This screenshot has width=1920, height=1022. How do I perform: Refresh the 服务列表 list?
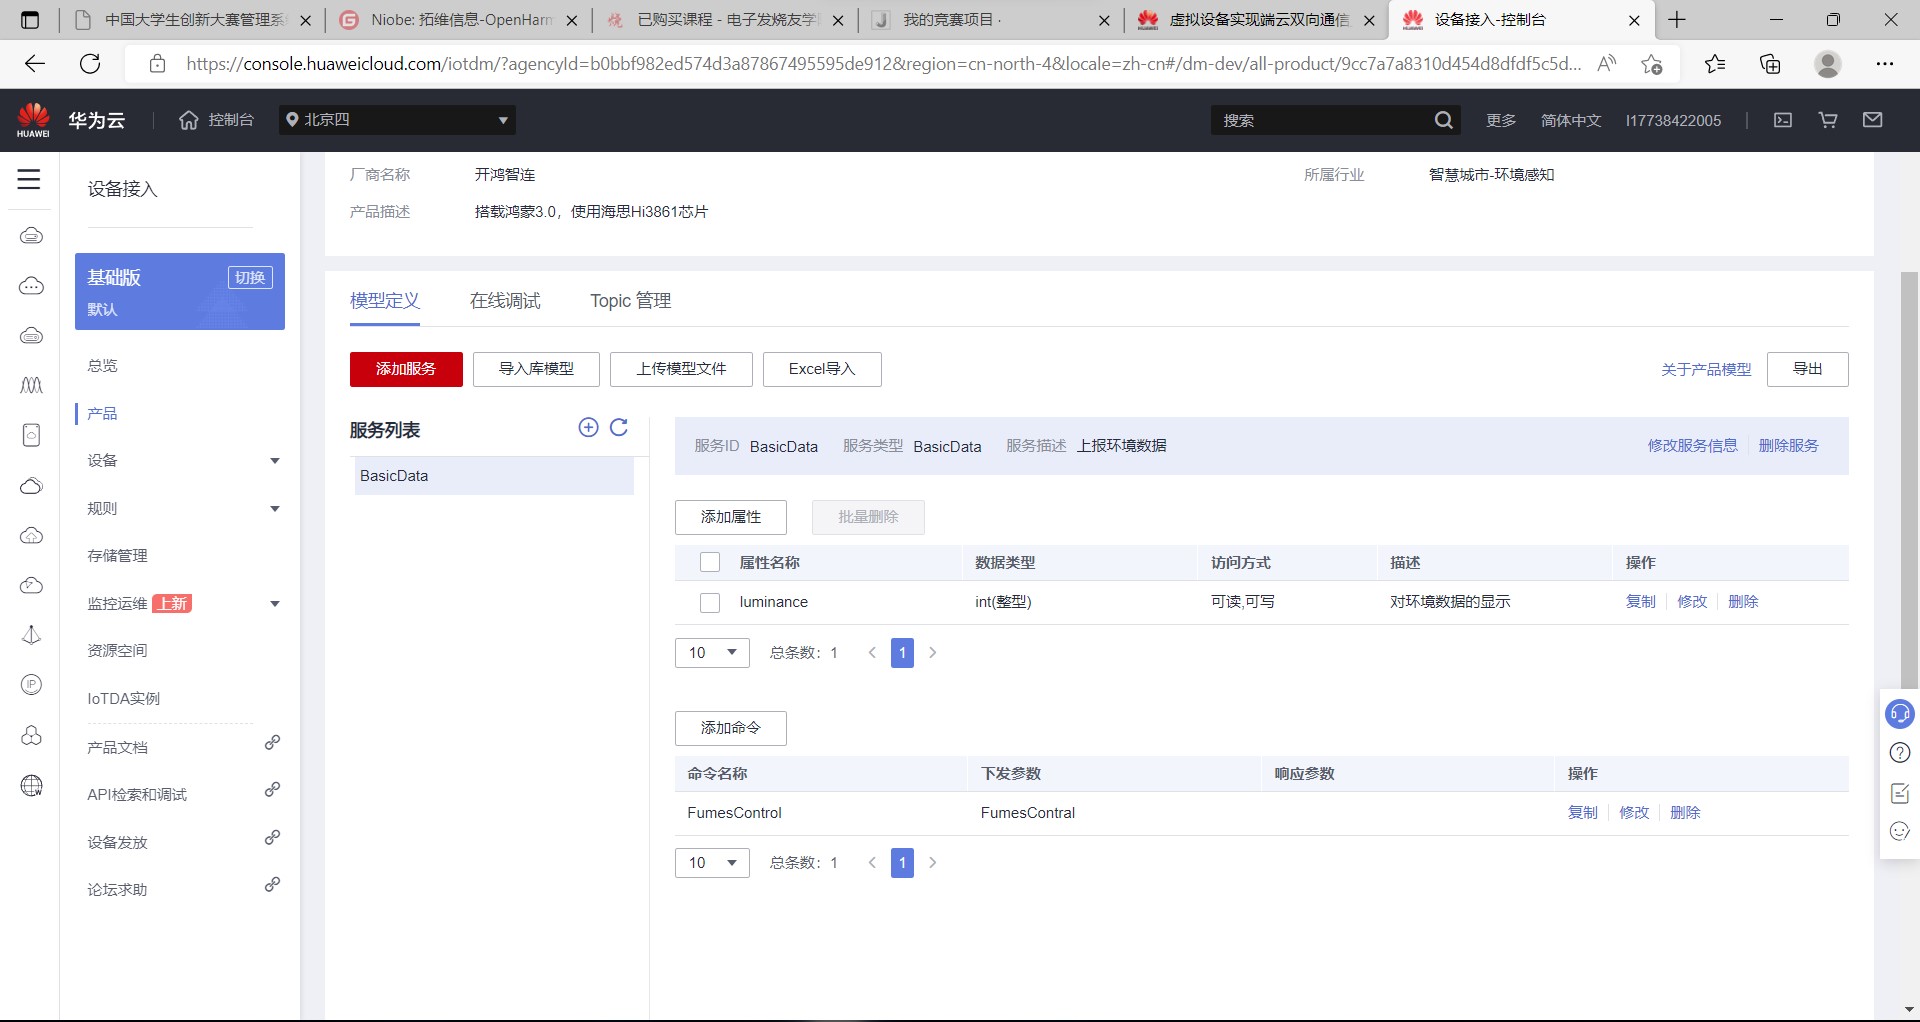[x=619, y=428]
